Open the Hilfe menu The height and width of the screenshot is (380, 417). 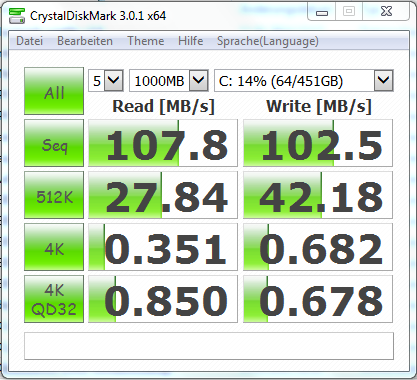point(190,41)
